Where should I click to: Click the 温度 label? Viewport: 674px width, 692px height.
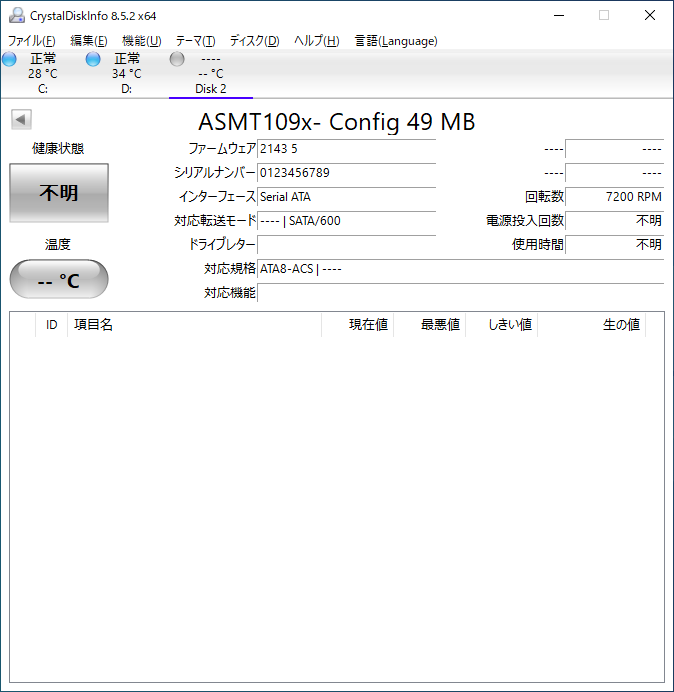click(58, 244)
